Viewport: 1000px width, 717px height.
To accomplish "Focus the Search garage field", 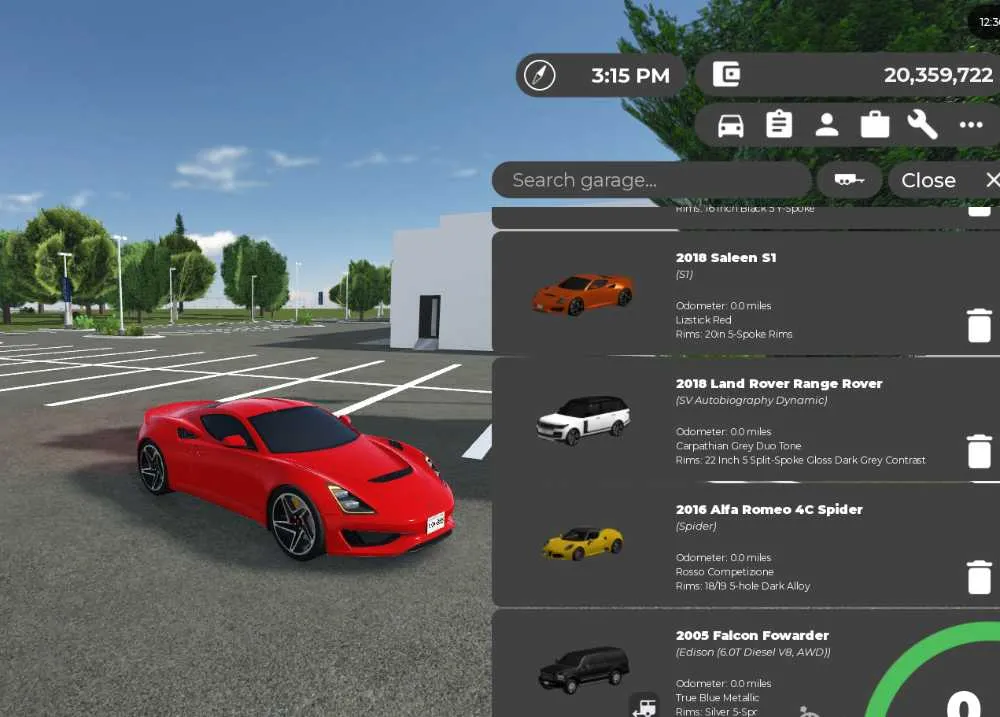I will click(x=651, y=180).
